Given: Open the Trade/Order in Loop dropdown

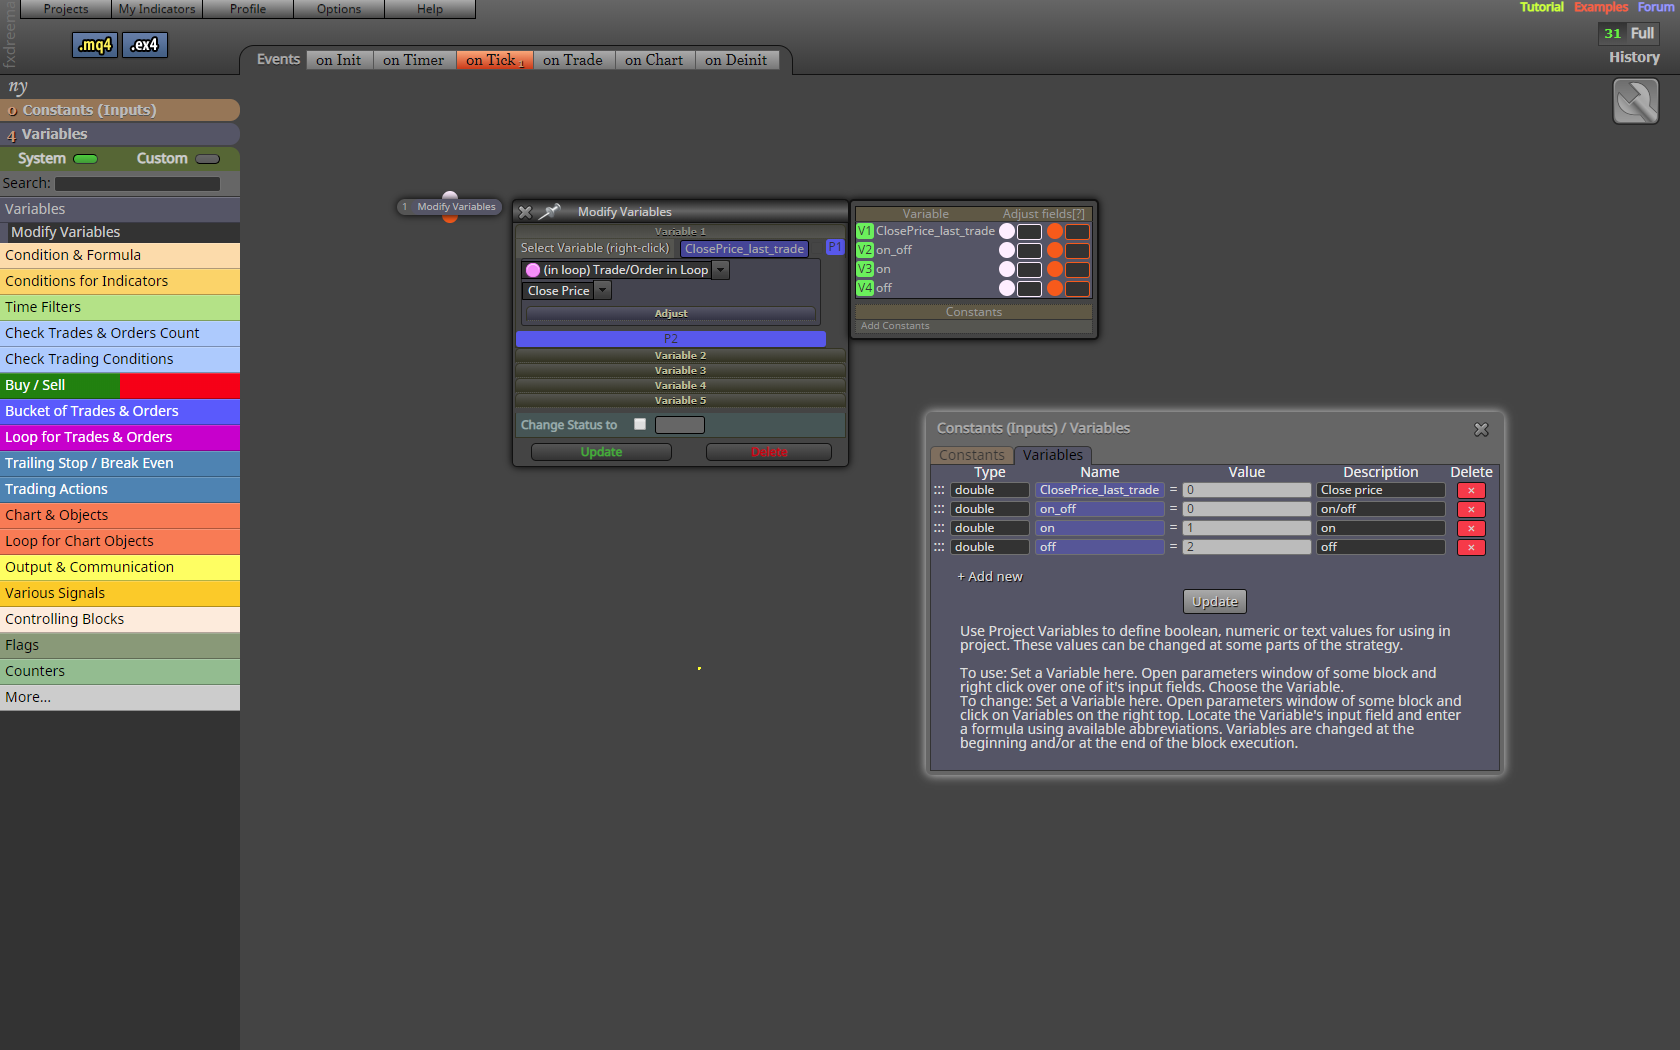Looking at the screenshot, I should (x=720, y=270).
